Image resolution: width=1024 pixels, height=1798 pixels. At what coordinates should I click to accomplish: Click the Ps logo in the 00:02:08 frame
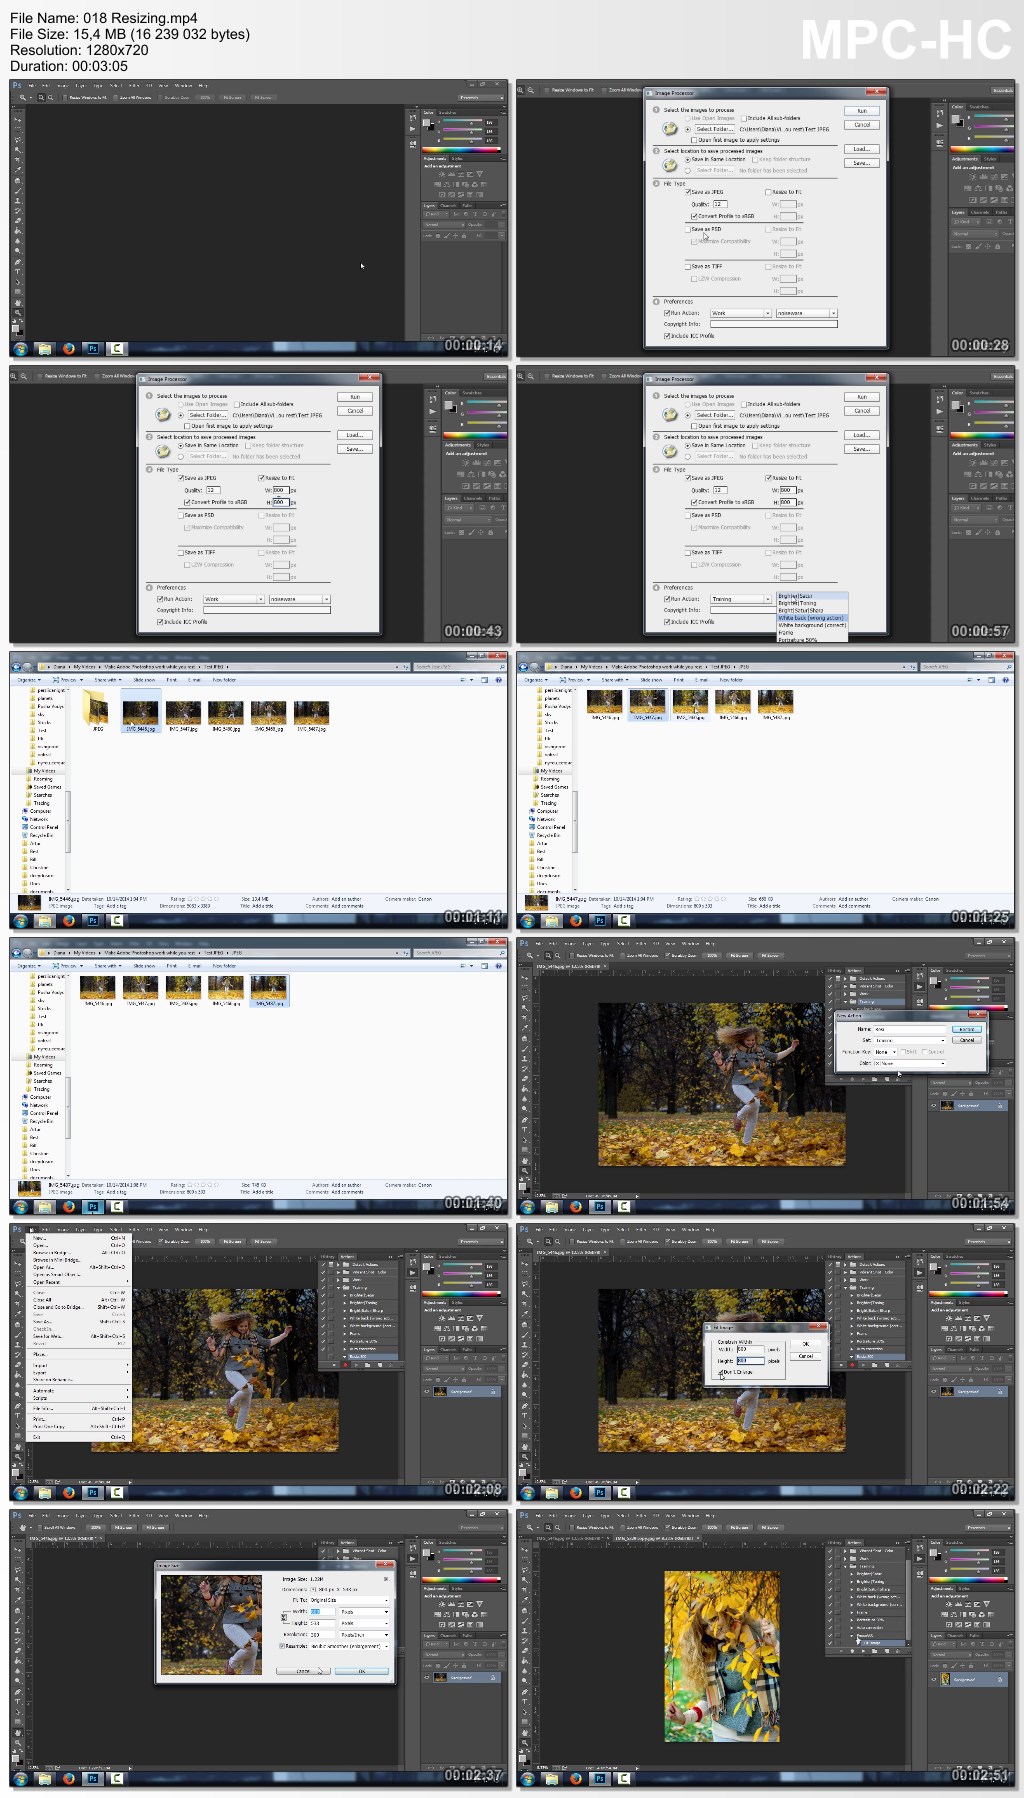(x=17, y=1229)
